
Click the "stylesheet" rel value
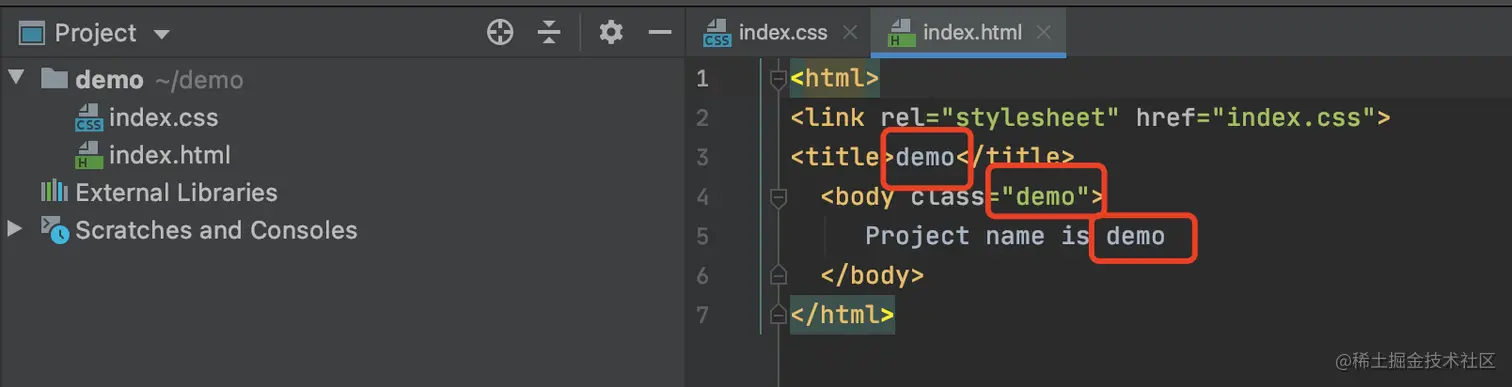(x=1029, y=118)
